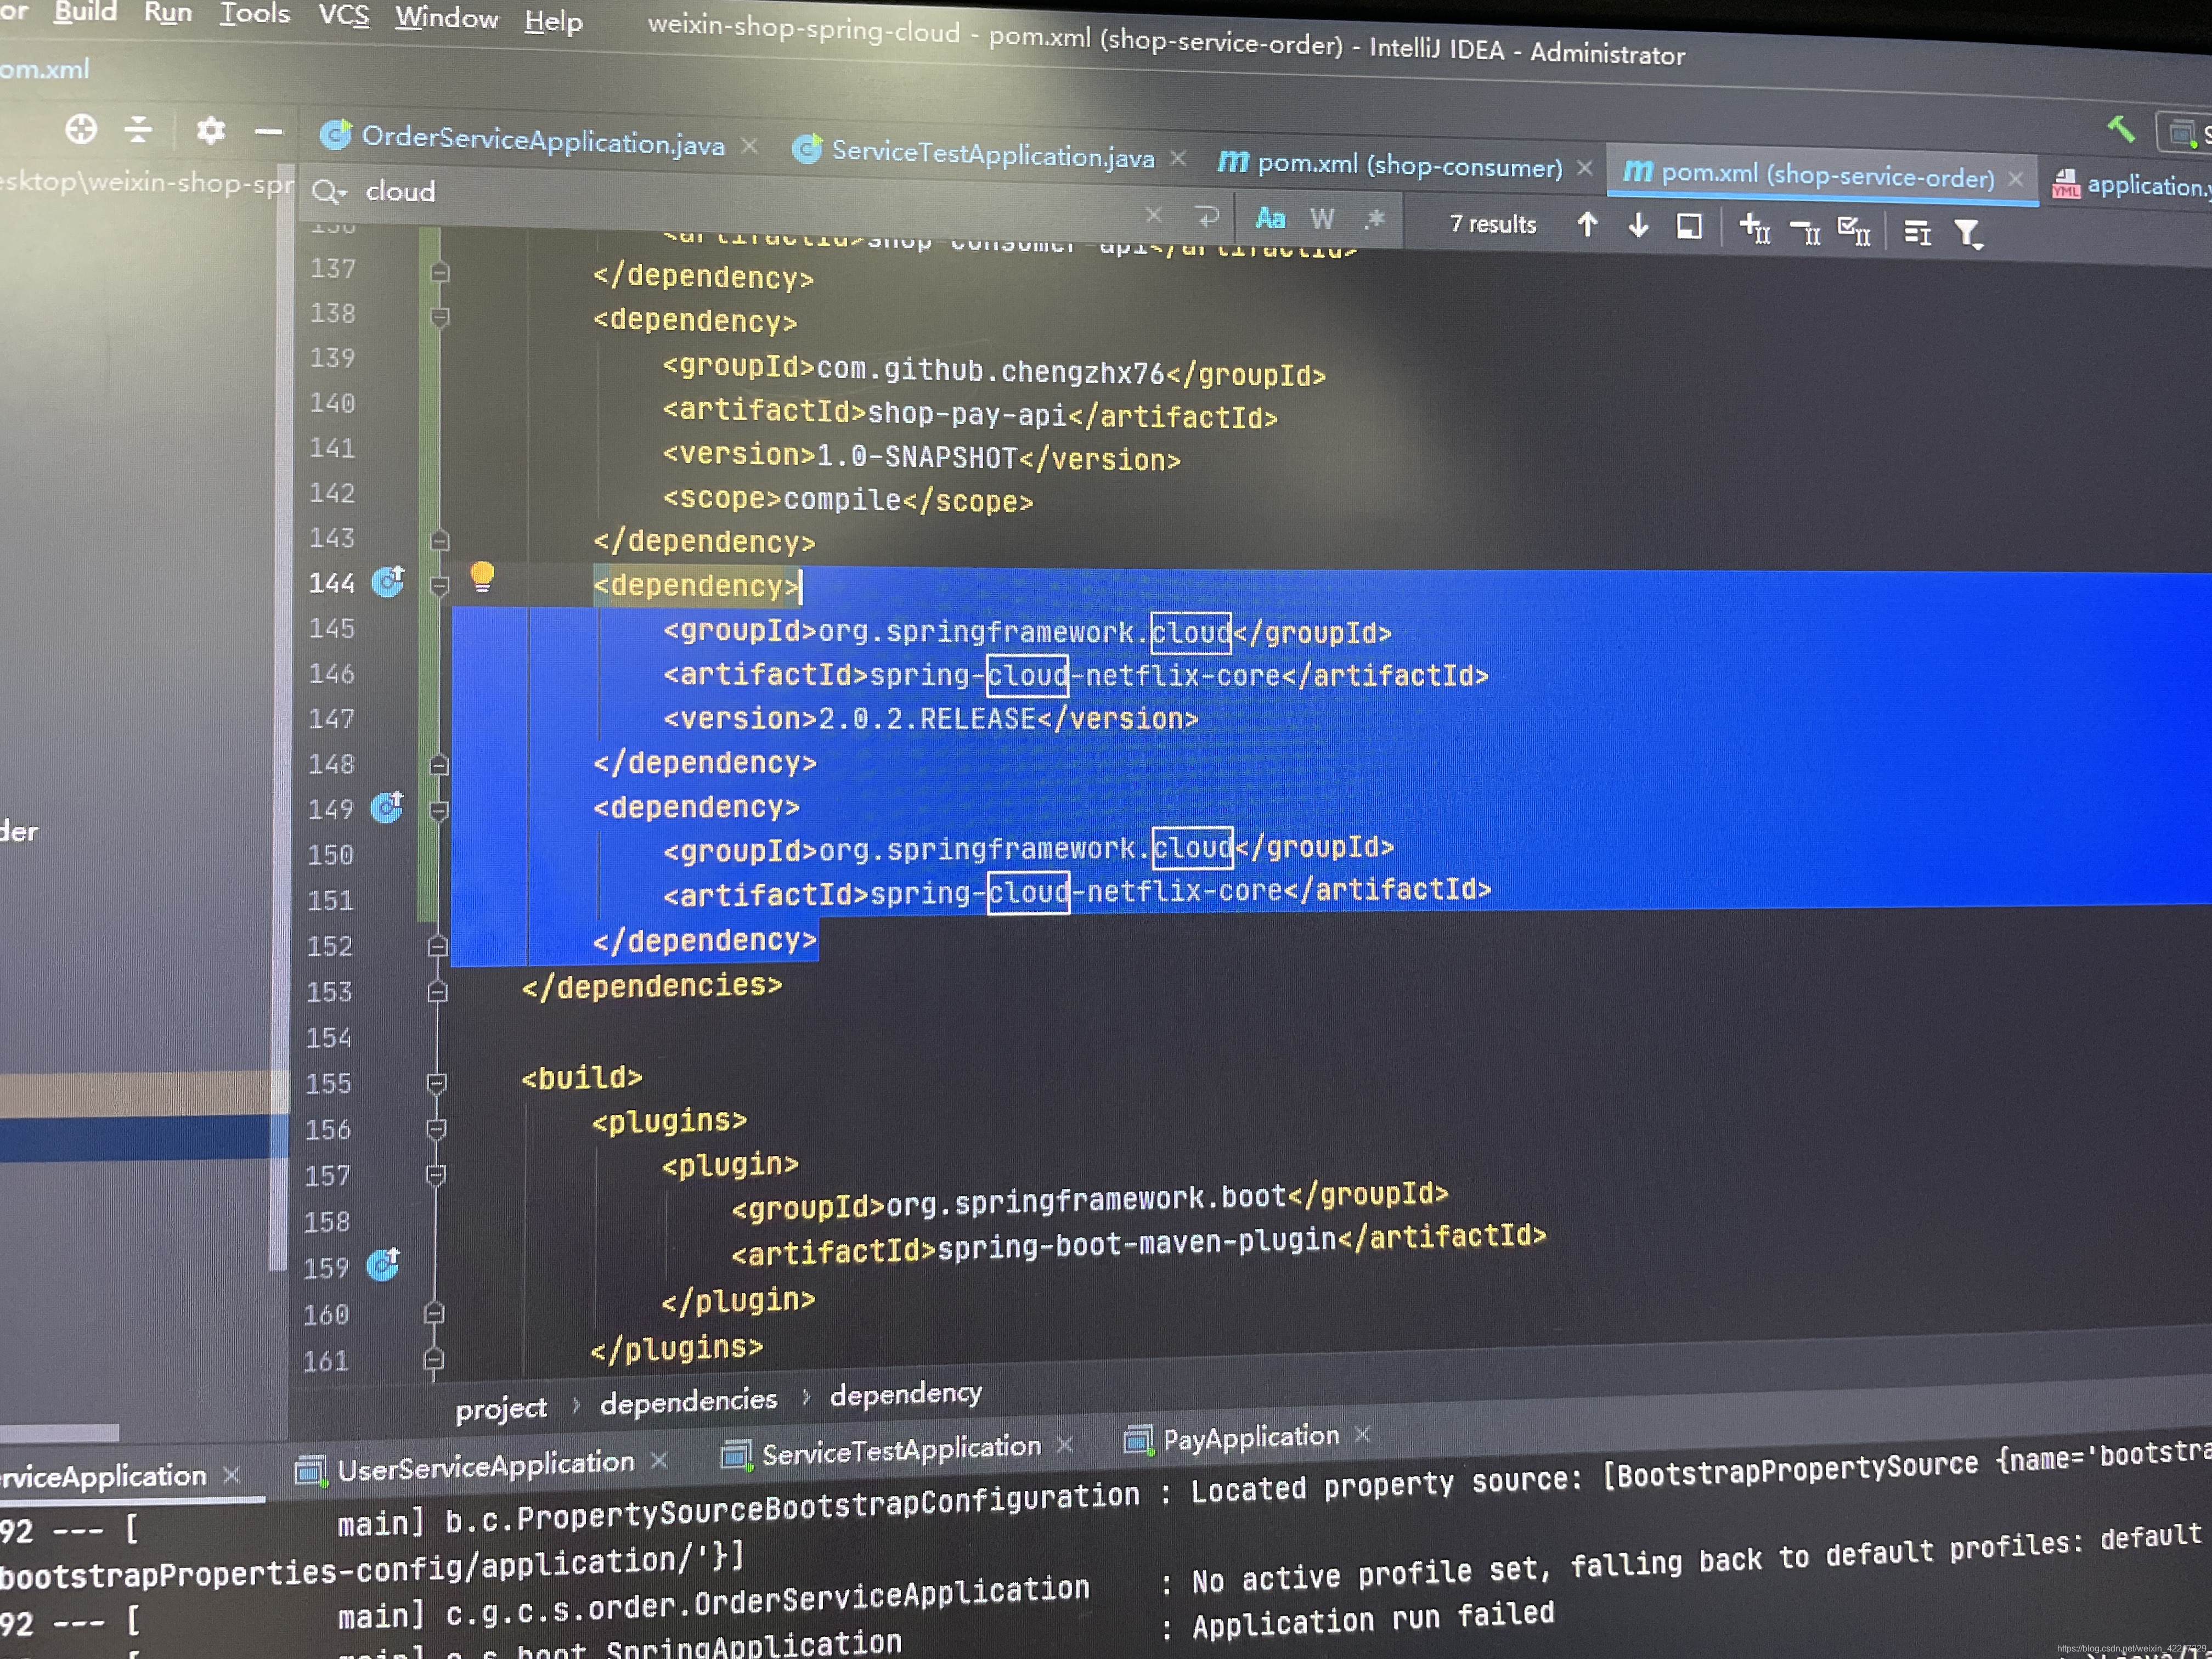The width and height of the screenshot is (2212, 1659).
Task: Toggle Words (W) search option
Action: [x=1322, y=219]
